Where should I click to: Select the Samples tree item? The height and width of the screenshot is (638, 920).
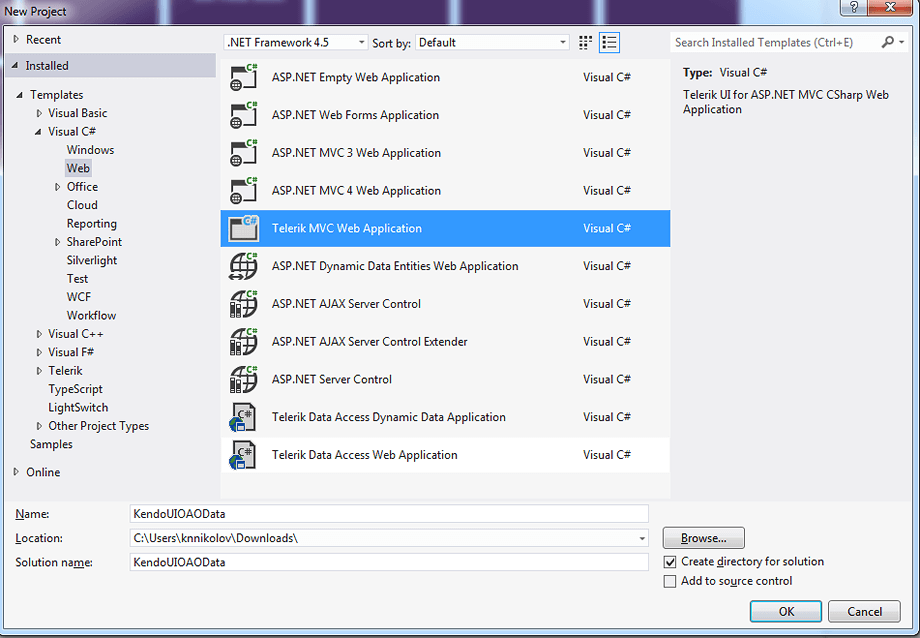coord(51,444)
